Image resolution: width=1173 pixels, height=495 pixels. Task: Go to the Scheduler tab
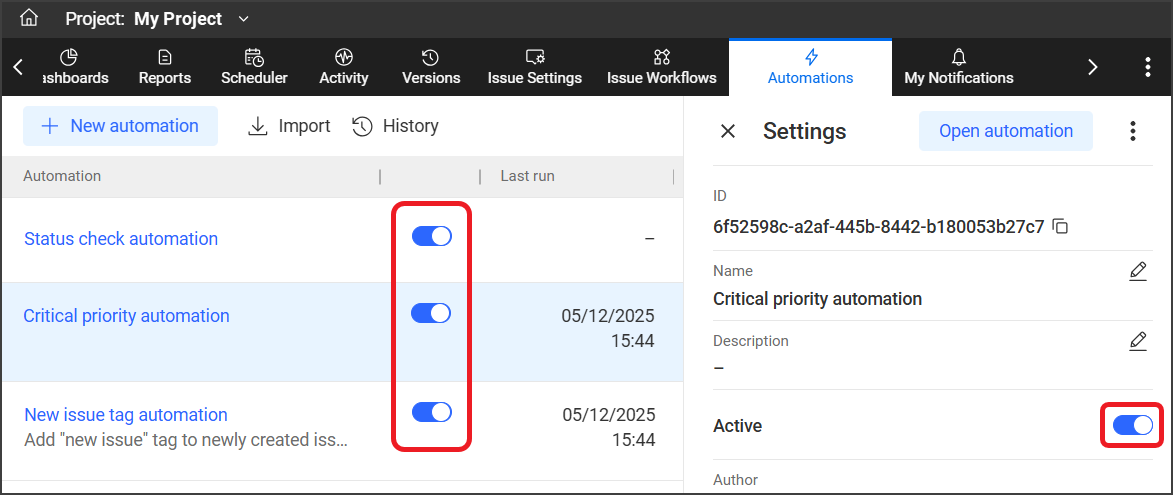tap(254, 67)
